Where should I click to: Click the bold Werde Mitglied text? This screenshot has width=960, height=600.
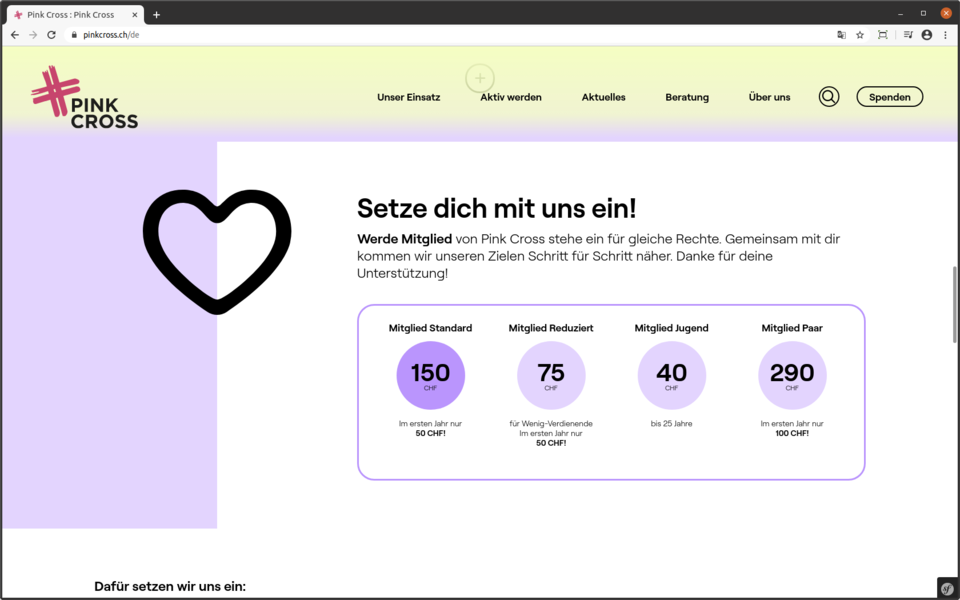click(405, 239)
